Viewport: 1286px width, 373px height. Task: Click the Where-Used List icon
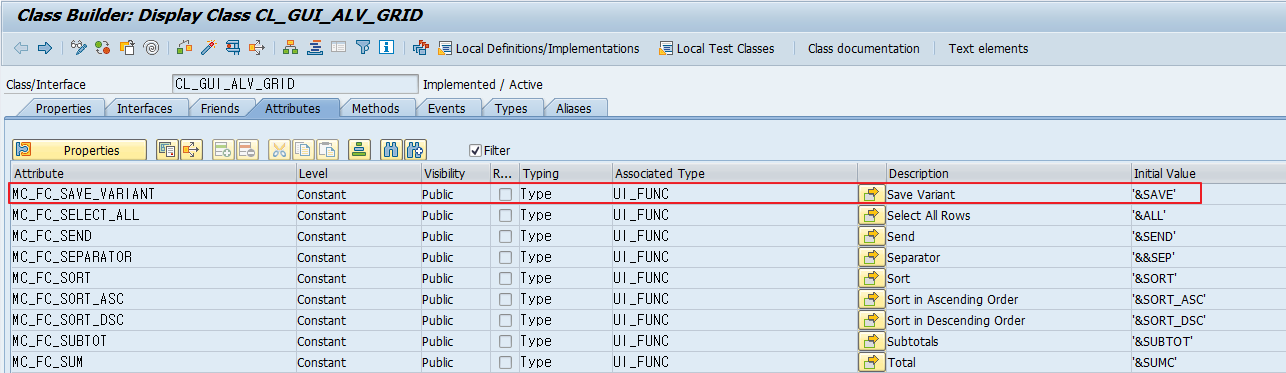(x=257, y=48)
